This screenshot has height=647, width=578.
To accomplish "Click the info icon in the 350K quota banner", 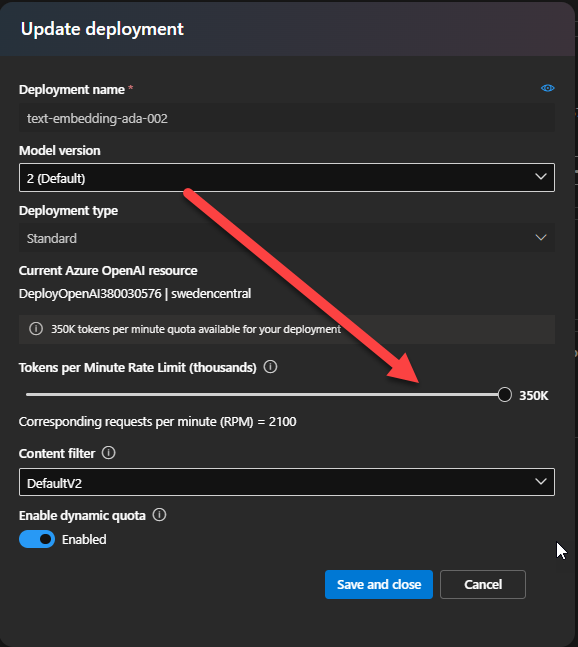I will pyautogui.click(x=36, y=329).
